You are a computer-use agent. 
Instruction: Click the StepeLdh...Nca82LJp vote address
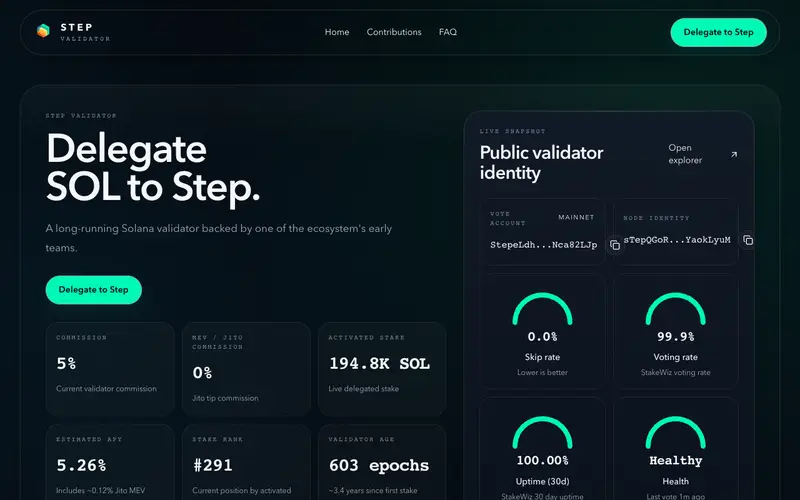point(543,245)
